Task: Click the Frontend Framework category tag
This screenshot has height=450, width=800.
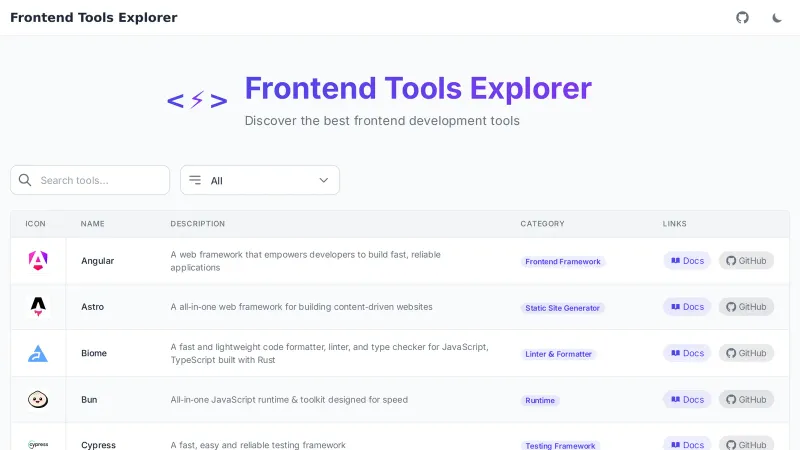Action: 563,262
